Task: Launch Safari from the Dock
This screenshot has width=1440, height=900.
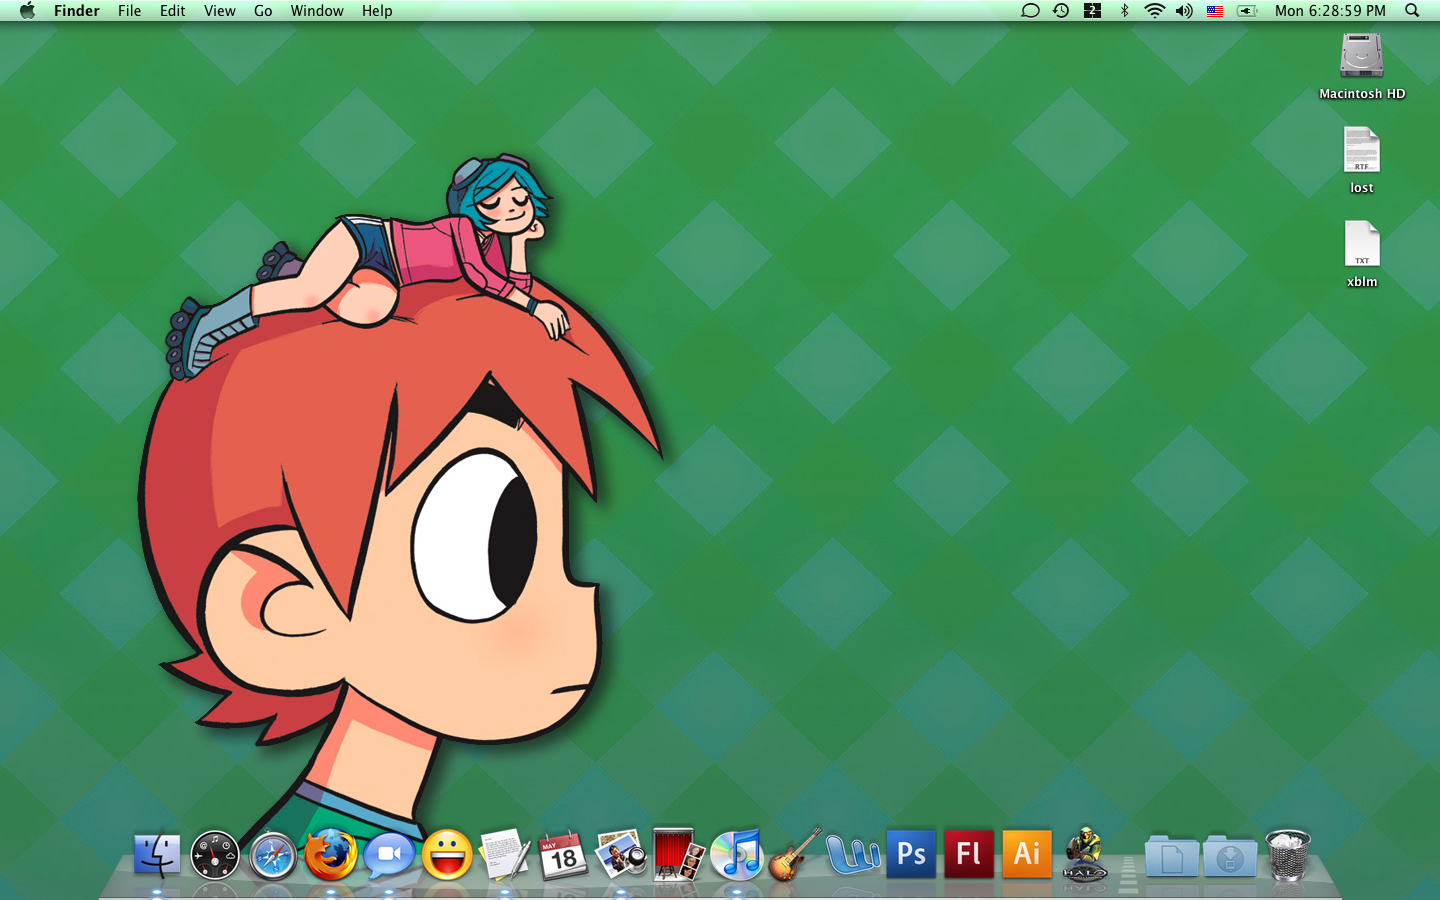Action: point(273,856)
